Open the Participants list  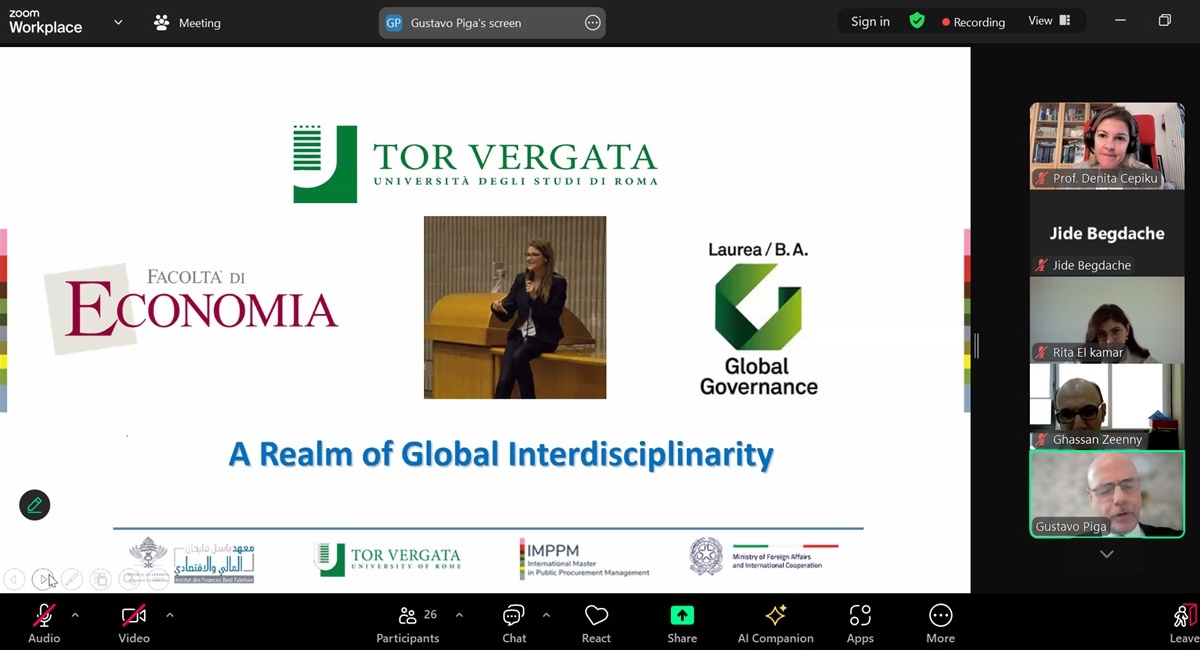click(407, 624)
